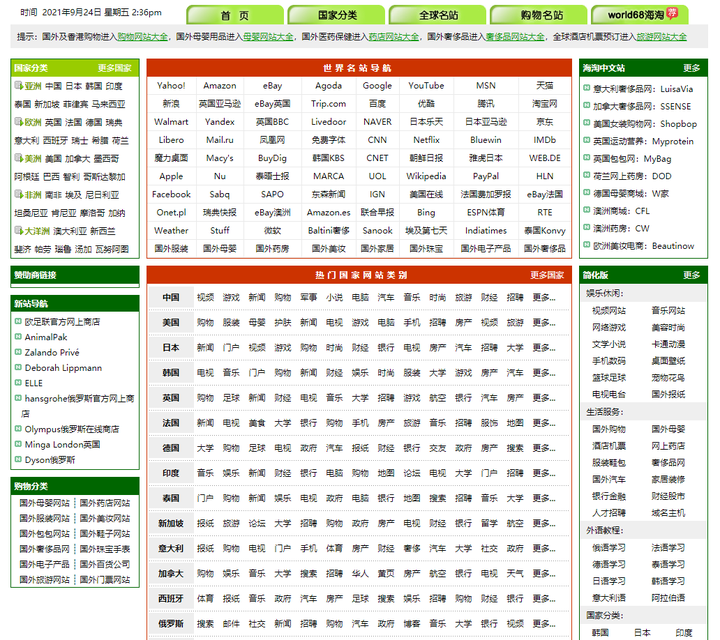Switch to the 国家分类 tab
Image resolution: width=720 pixels, height=640 pixels.
coord(337,15)
